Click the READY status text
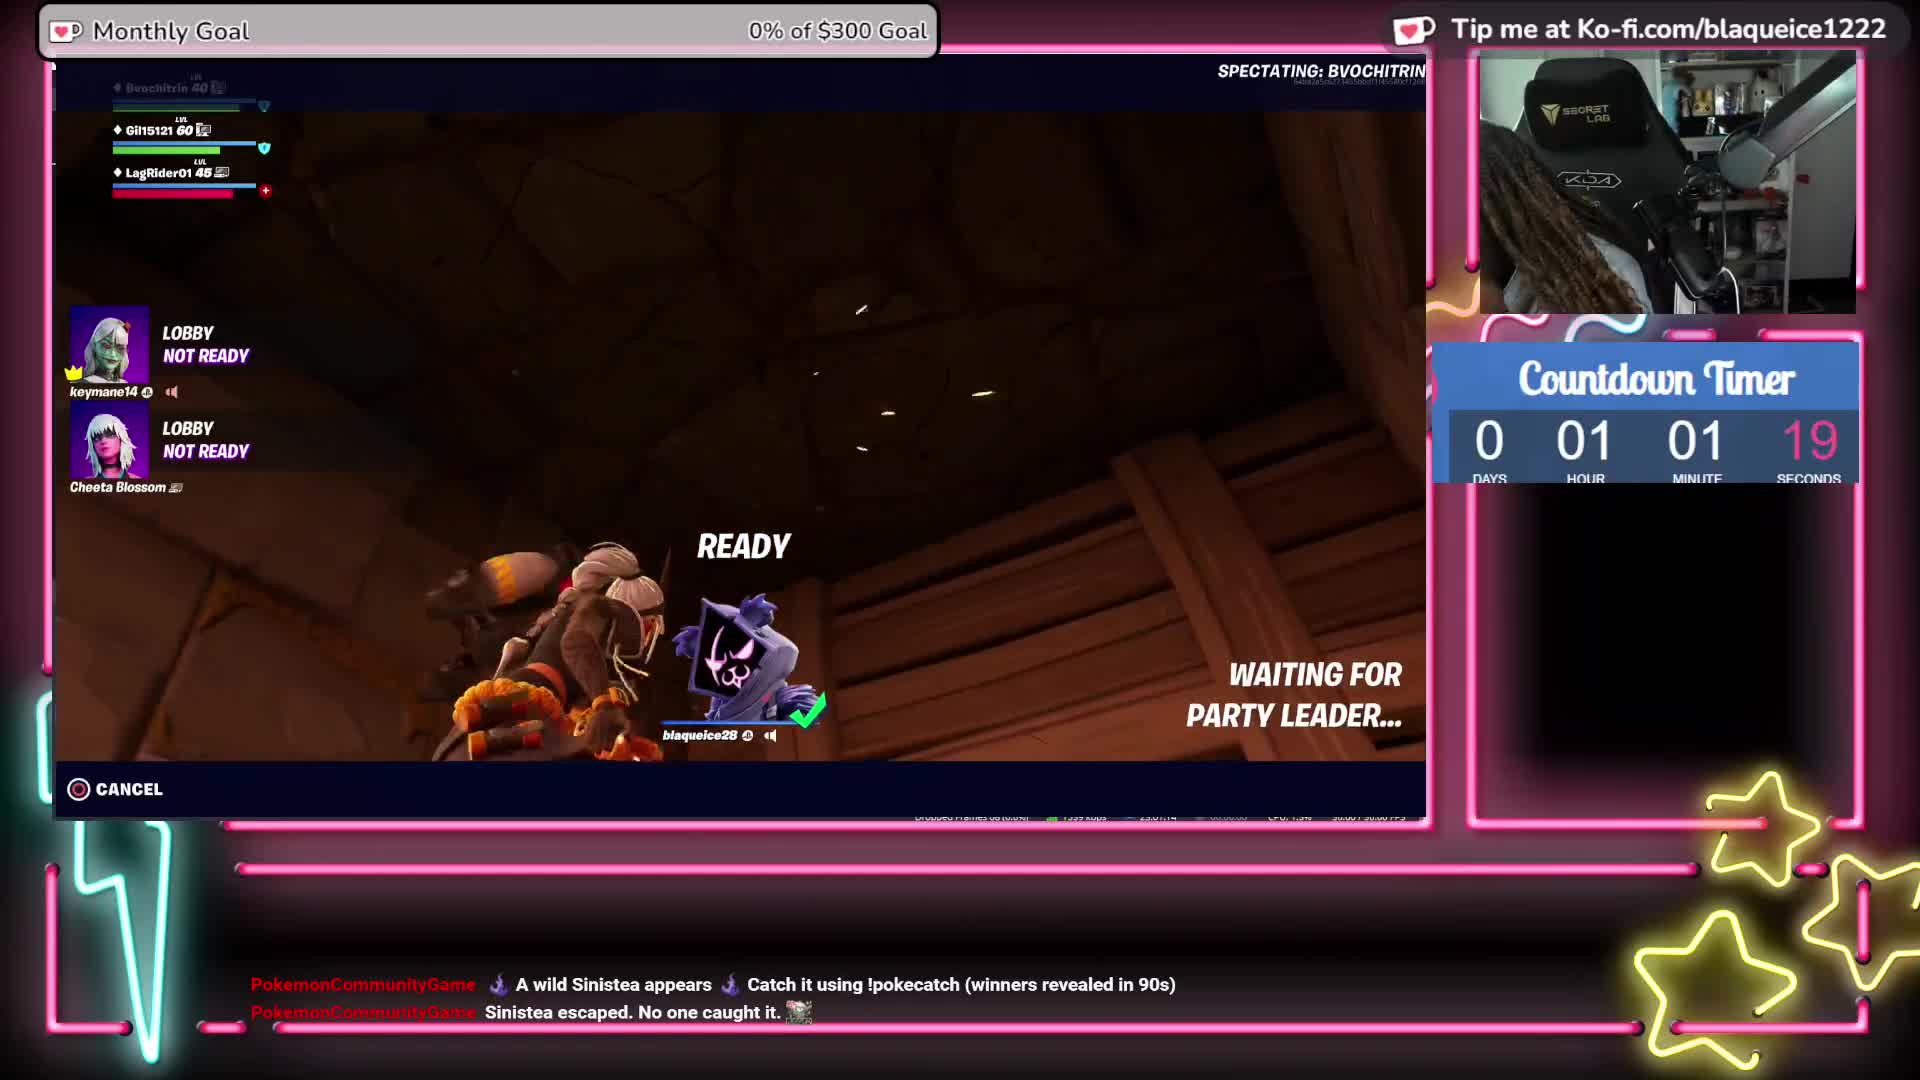This screenshot has height=1080, width=1920. pyautogui.click(x=743, y=546)
